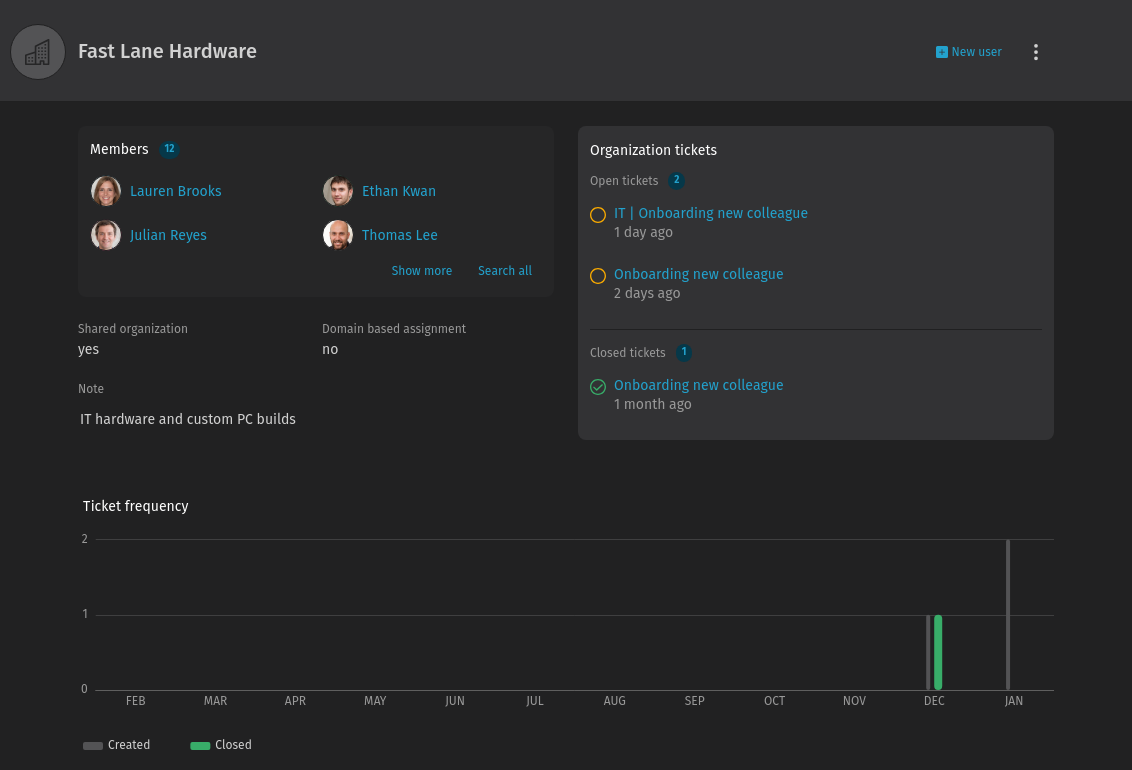The height and width of the screenshot is (770, 1132).
Task: Select the Ticket frequency section title
Action: (135, 506)
